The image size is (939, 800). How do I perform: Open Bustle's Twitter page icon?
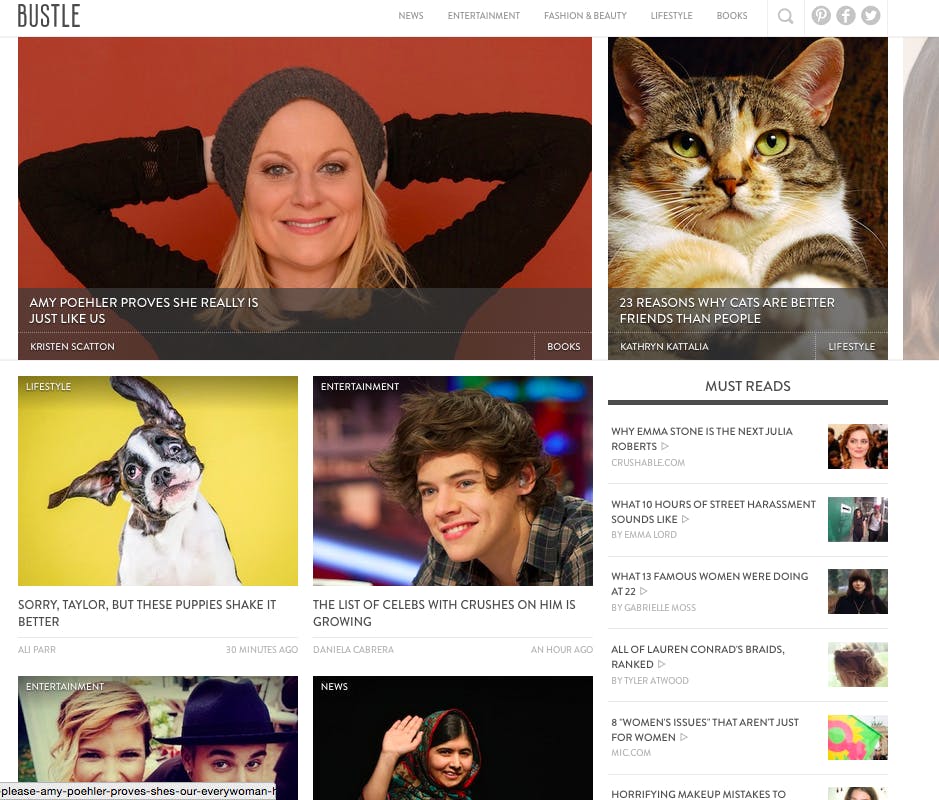click(x=871, y=16)
